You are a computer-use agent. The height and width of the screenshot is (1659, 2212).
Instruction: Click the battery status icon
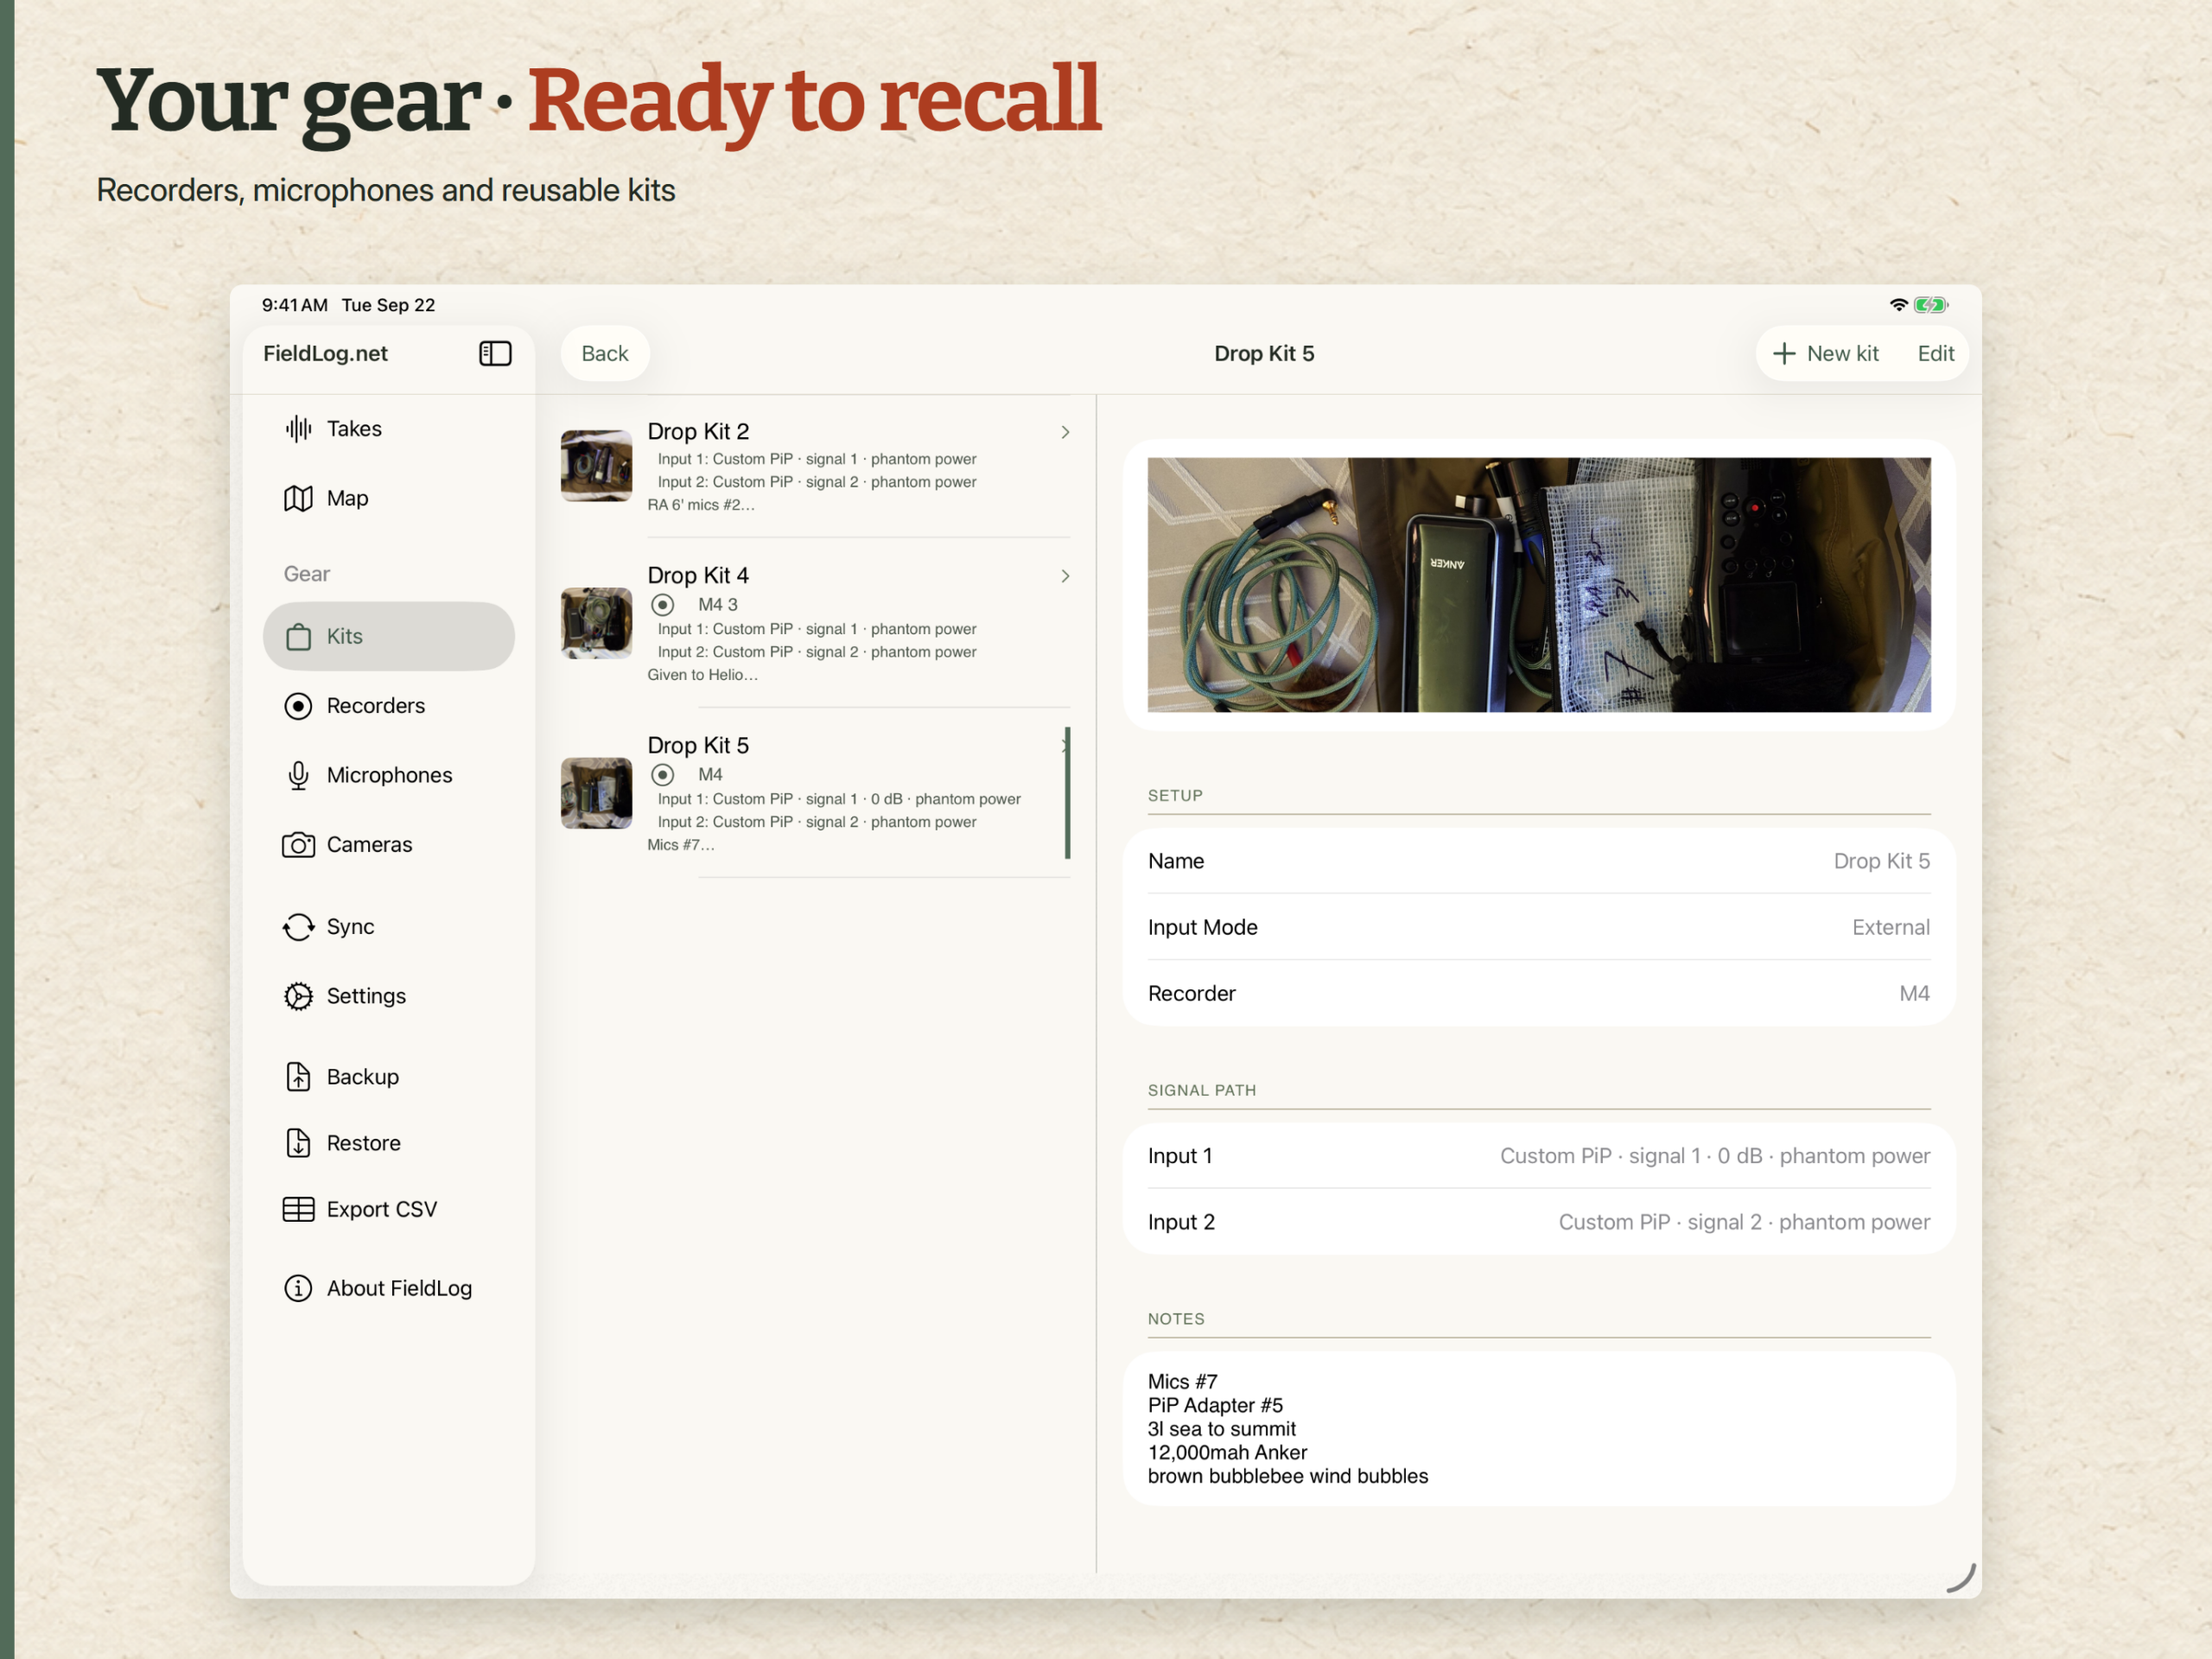[x=1931, y=305]
